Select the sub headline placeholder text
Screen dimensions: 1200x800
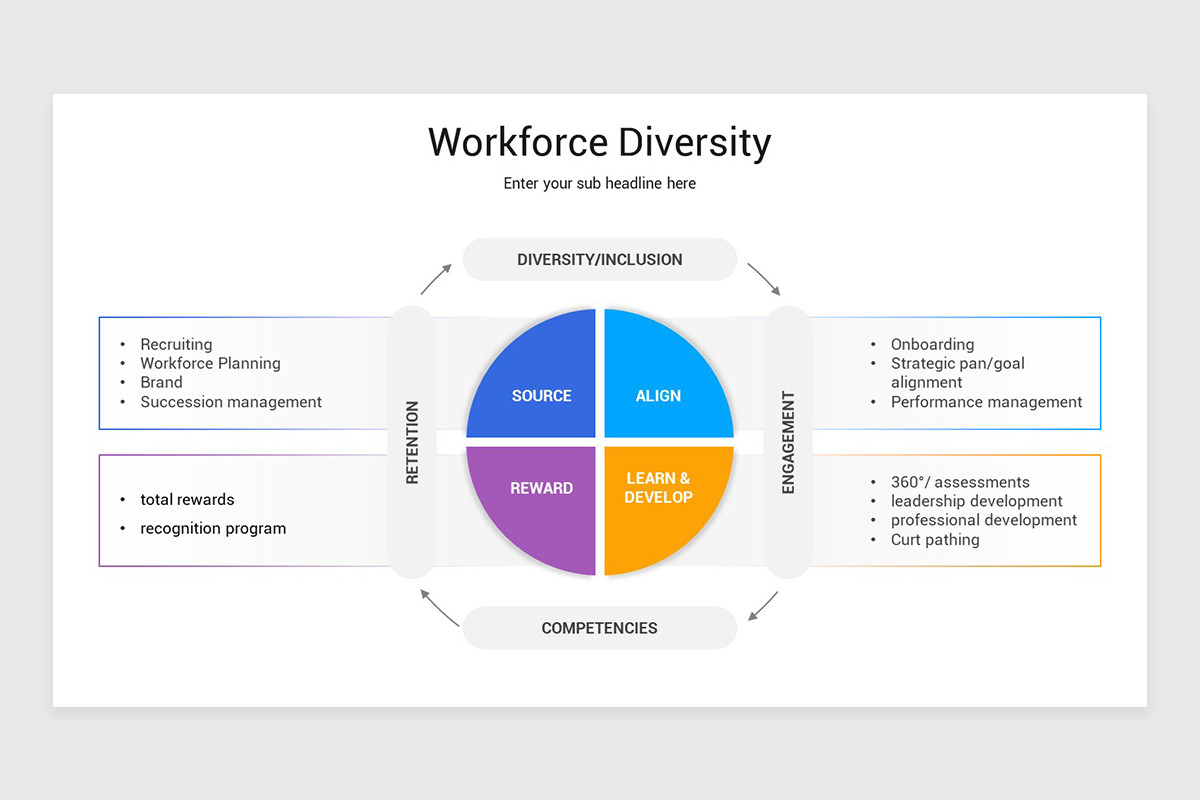click(x=599, y=184)
